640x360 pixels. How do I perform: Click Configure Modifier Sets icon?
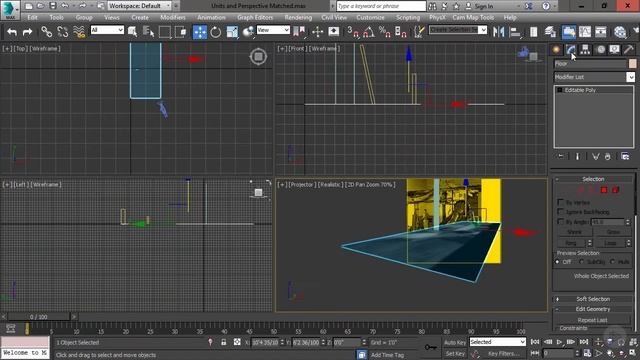625,156
